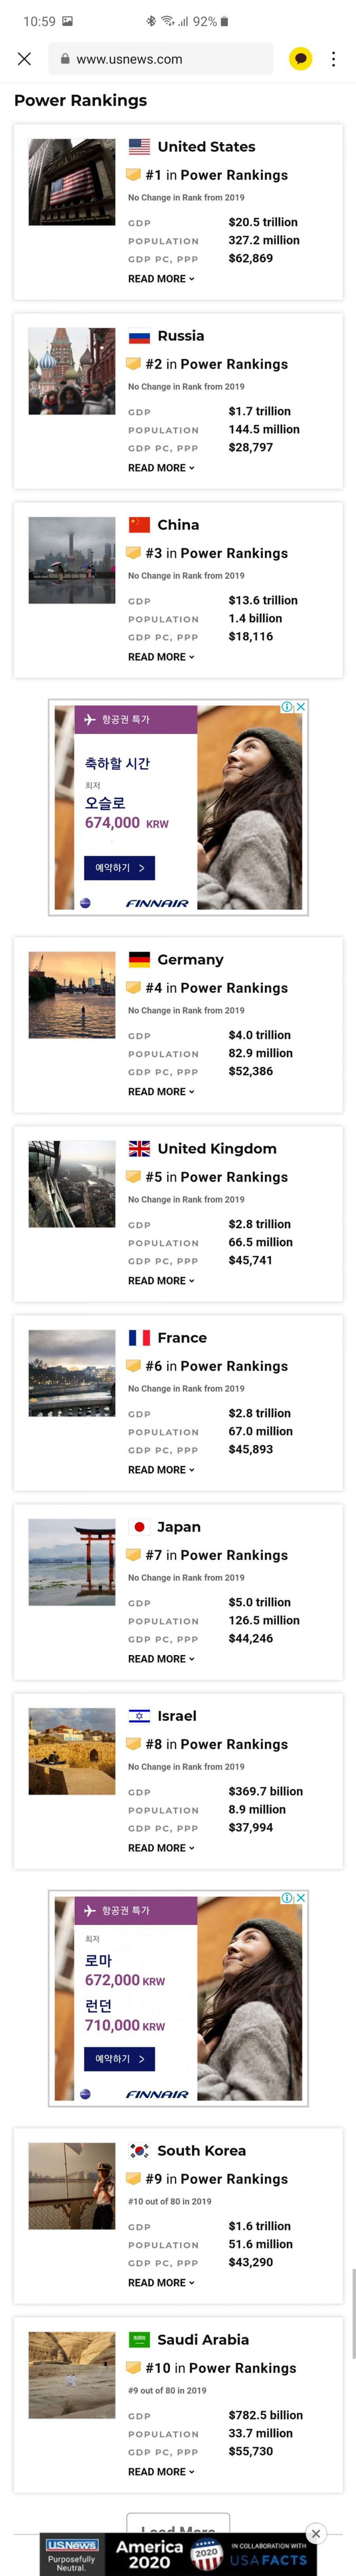Tap the Israel flag icon

140,1715
